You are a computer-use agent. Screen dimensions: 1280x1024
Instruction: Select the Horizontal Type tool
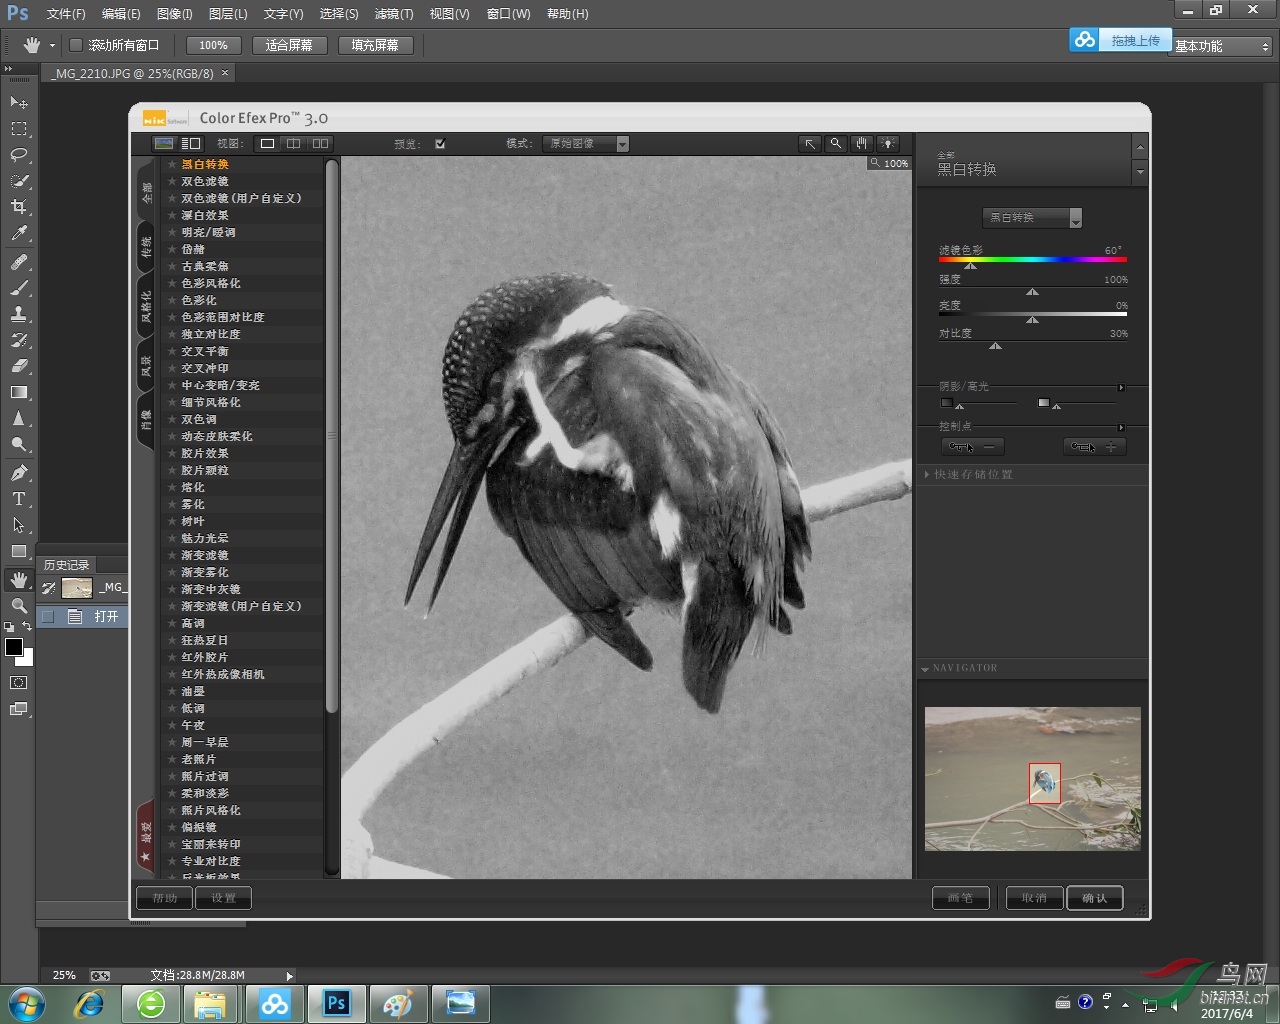19,499
